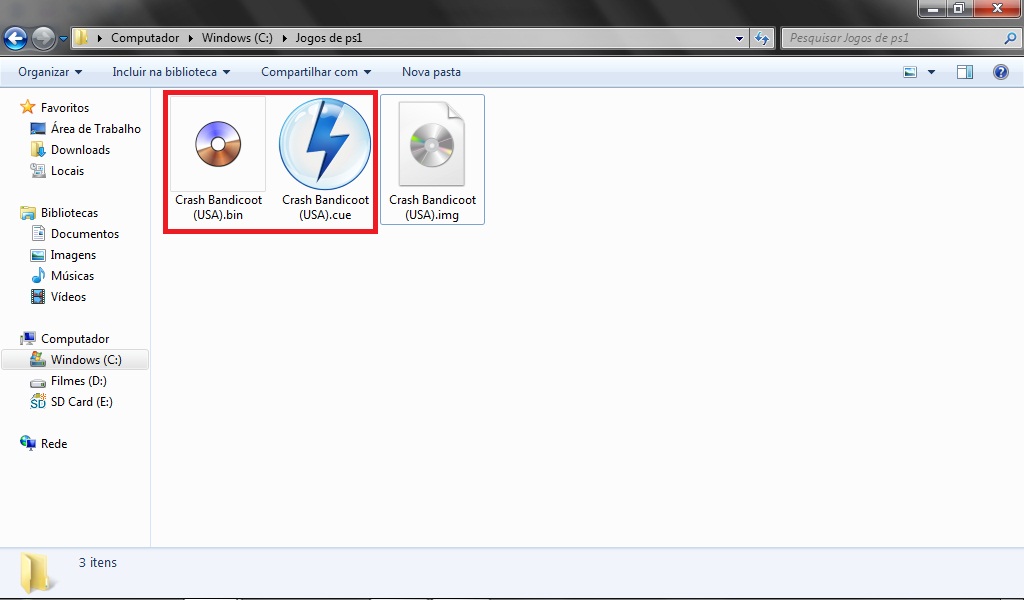Screen dimensions: 1024x600
Task: Click the refresh button beside address bar
Action: pyautogui.click(x=762, y=39)
